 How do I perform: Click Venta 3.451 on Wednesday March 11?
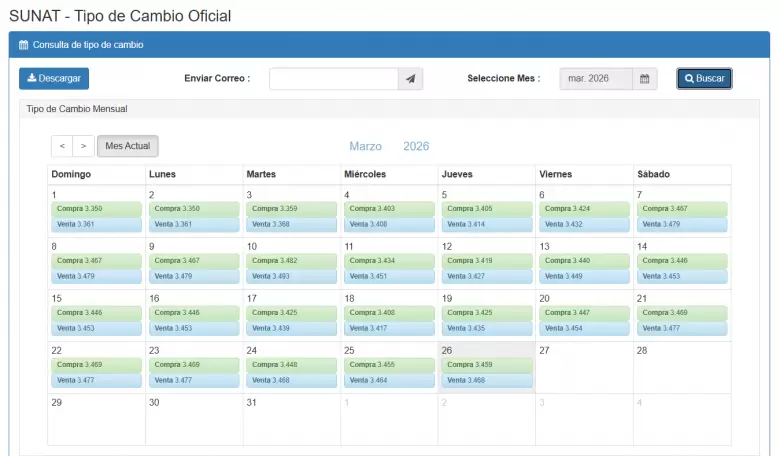[389, 276]
